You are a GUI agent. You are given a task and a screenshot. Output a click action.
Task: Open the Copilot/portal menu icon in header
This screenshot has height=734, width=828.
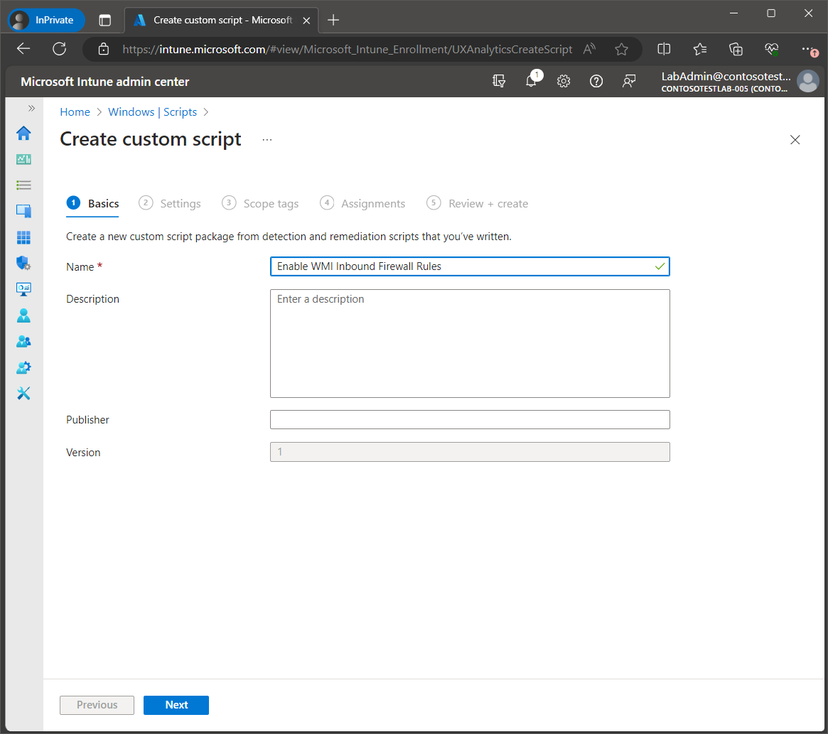[498, 81]
